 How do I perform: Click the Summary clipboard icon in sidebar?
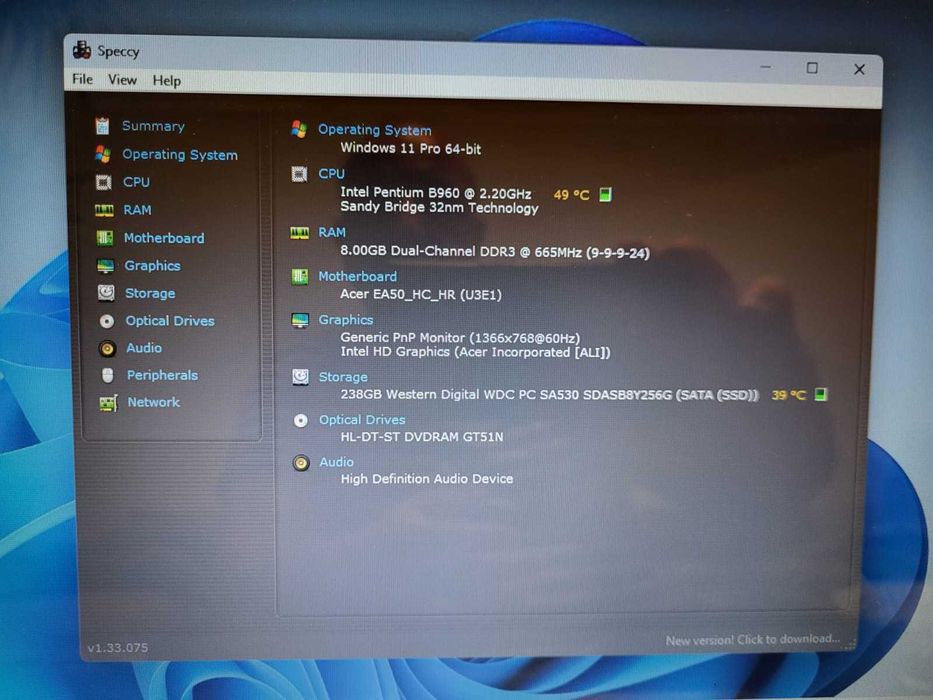[x=102, y=126]
